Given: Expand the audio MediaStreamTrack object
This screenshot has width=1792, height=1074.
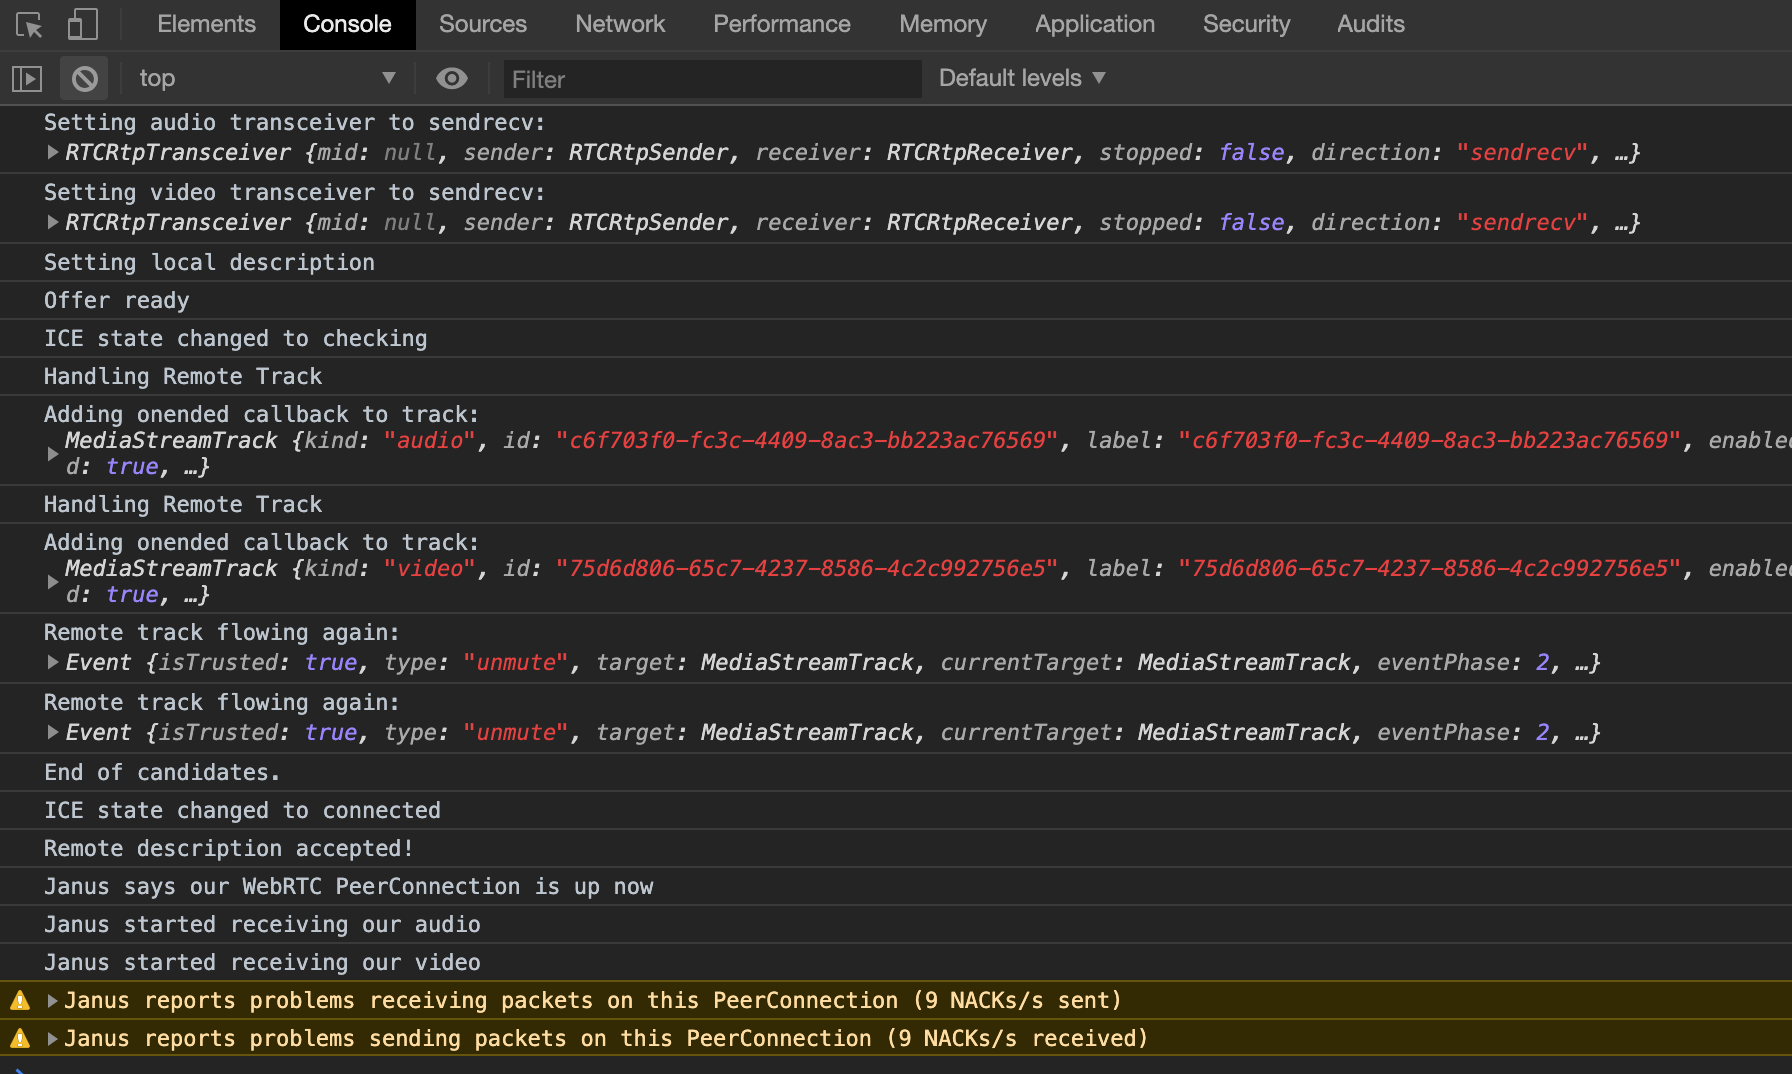Looking at the screenshot, I should [x=52, y=453].
